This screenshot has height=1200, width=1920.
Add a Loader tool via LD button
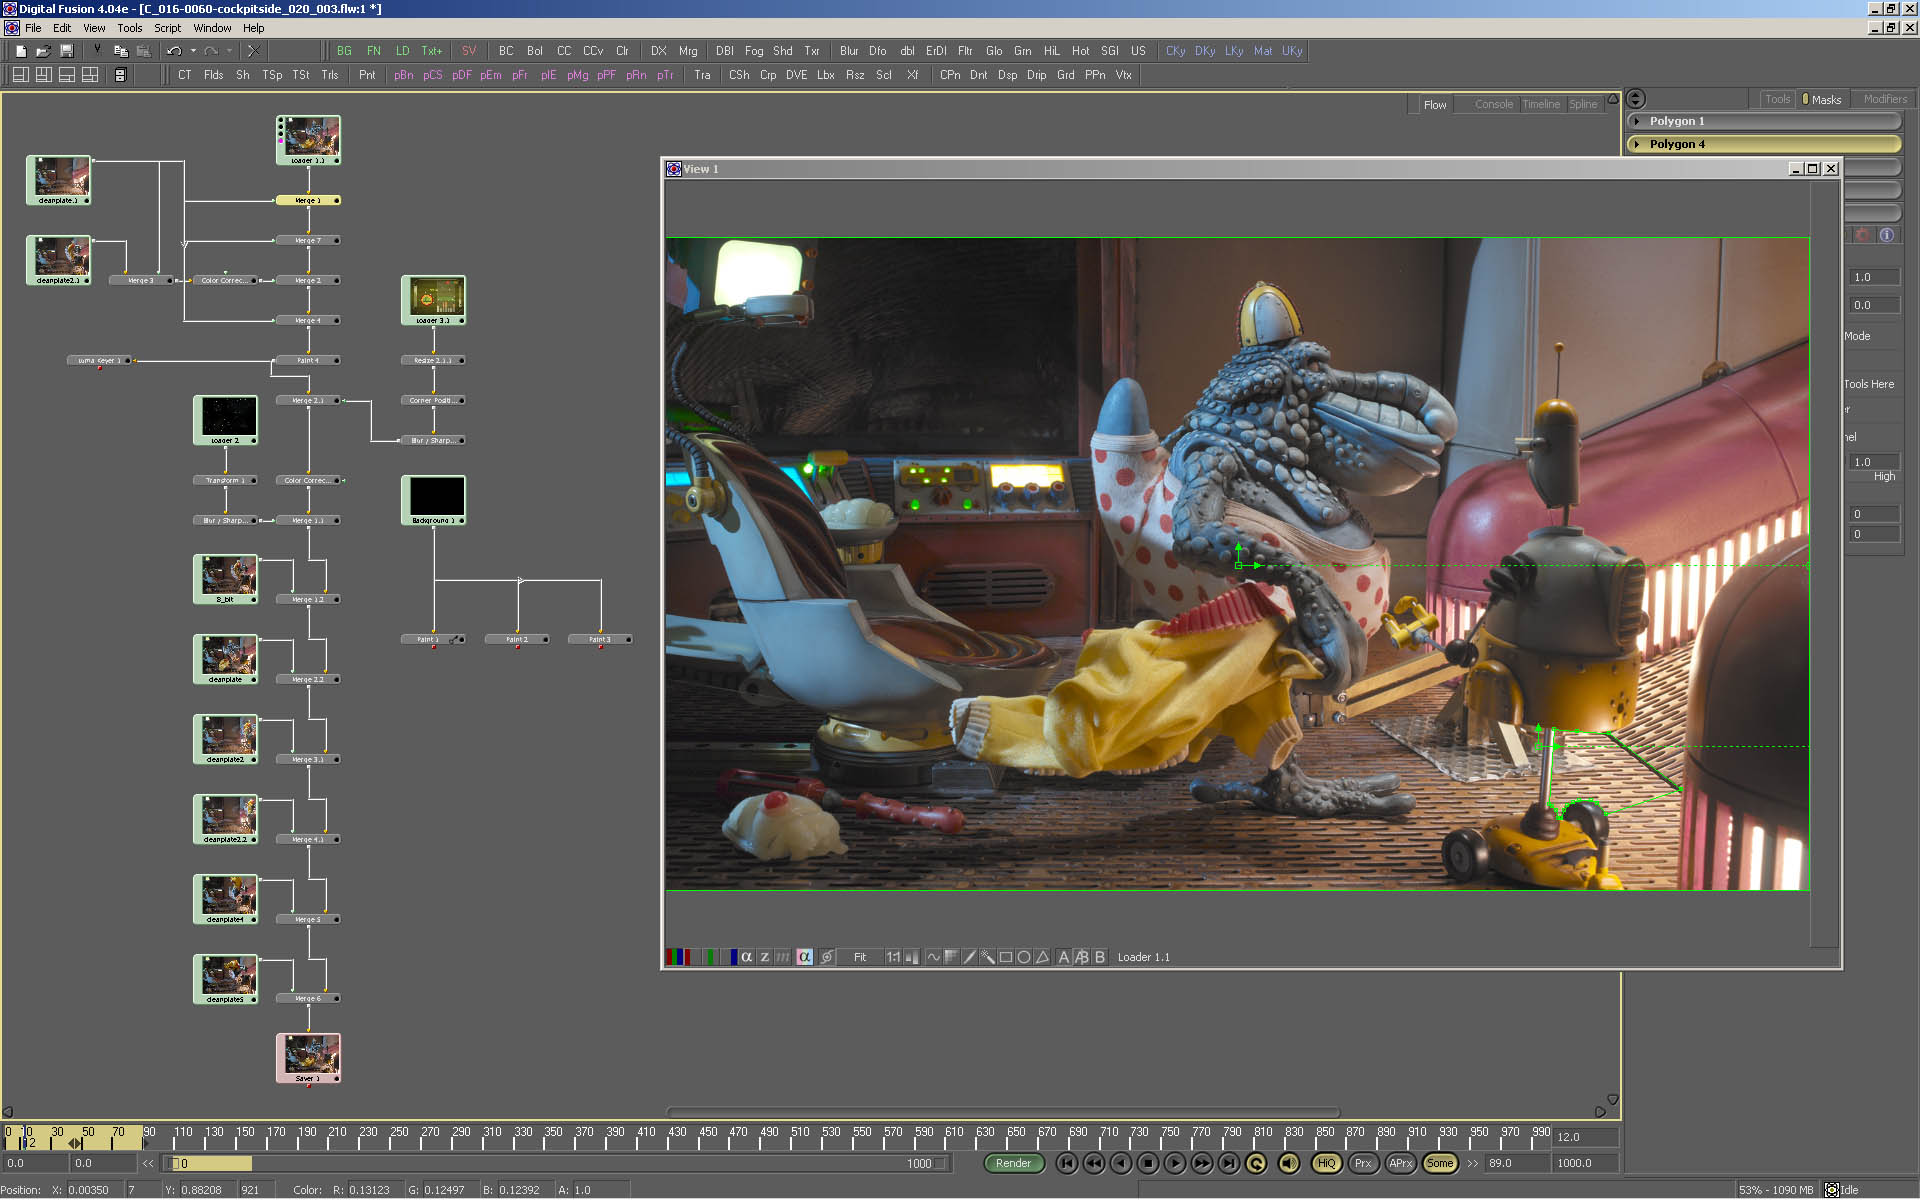pyautogui.click(x=402, y=51)
